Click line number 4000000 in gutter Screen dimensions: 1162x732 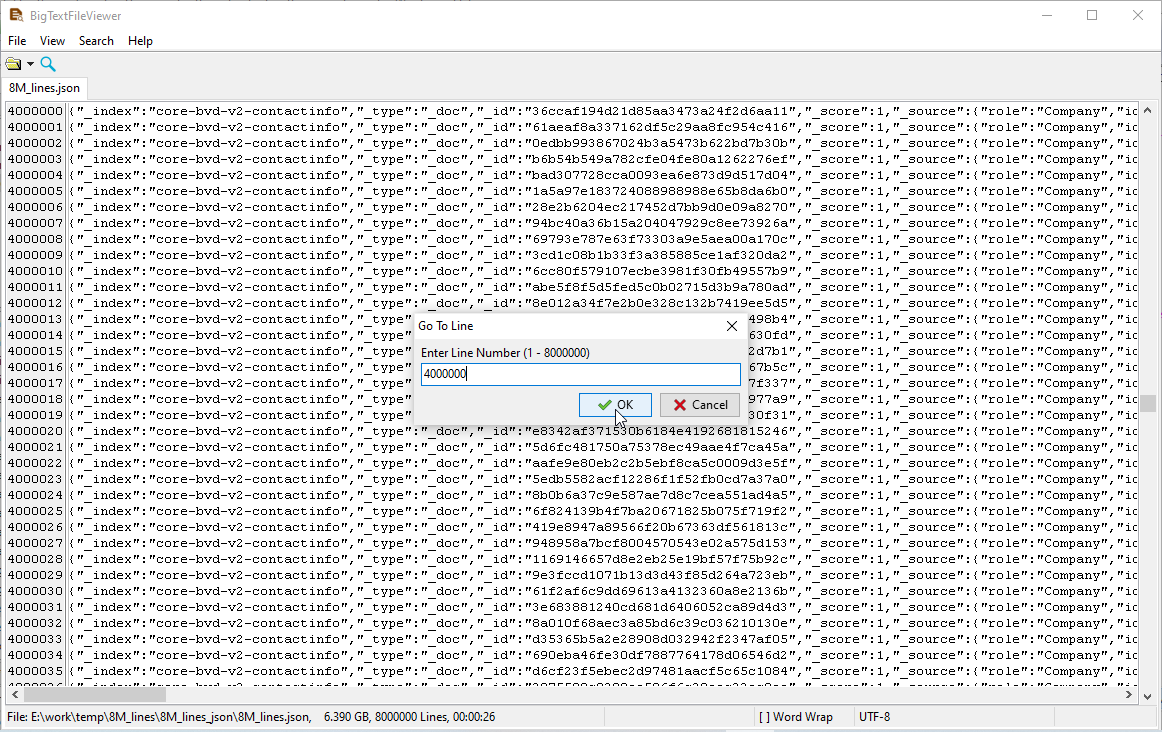35,111
